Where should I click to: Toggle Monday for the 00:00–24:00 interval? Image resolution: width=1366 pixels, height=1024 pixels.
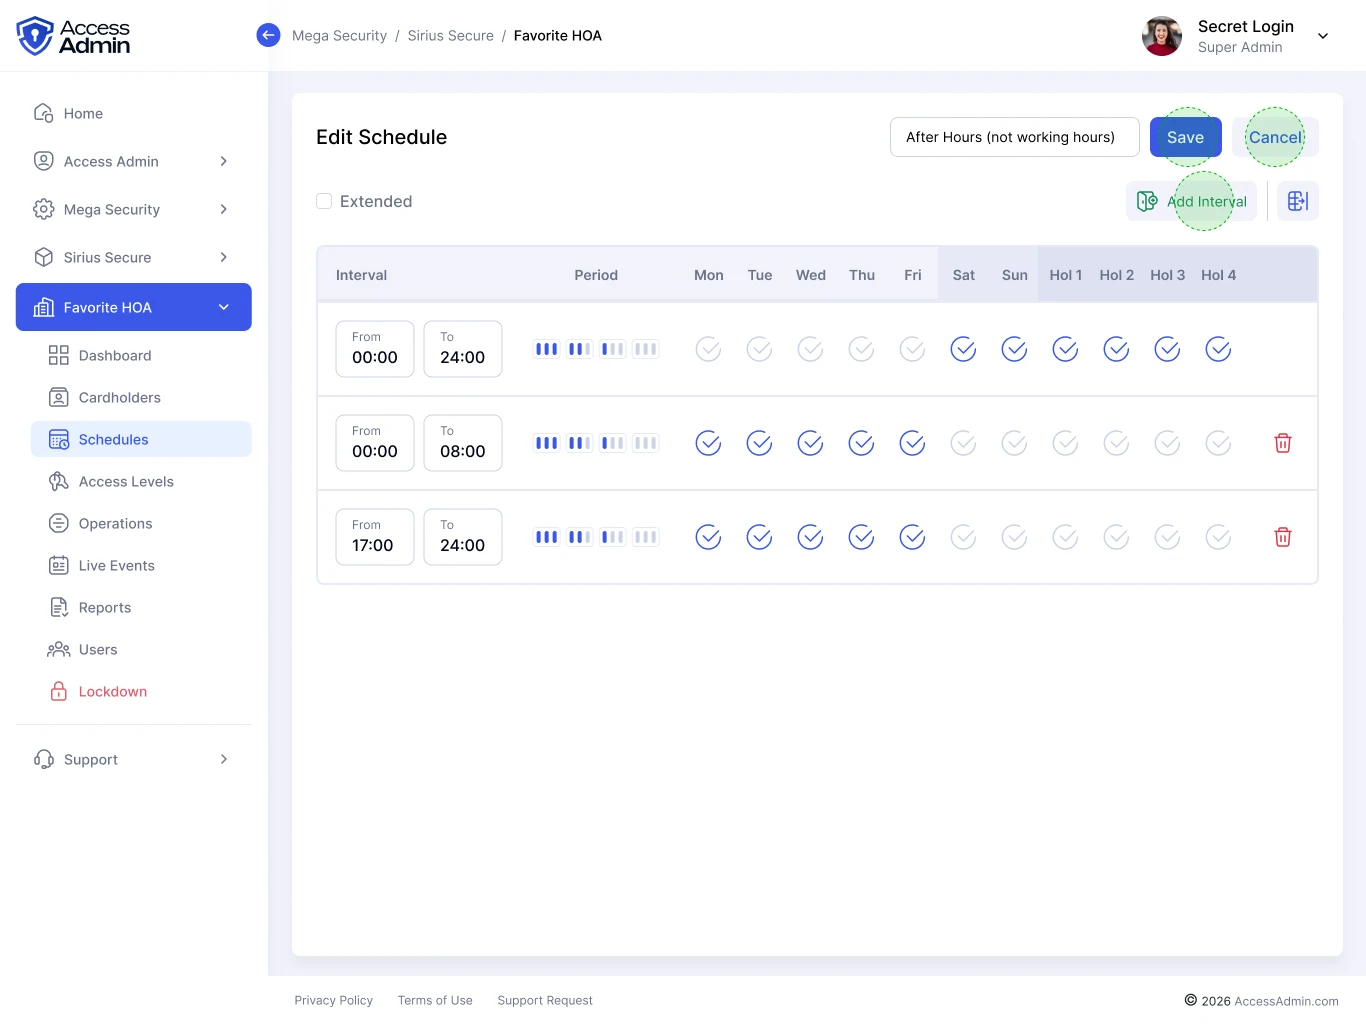[x=709, y=349]
